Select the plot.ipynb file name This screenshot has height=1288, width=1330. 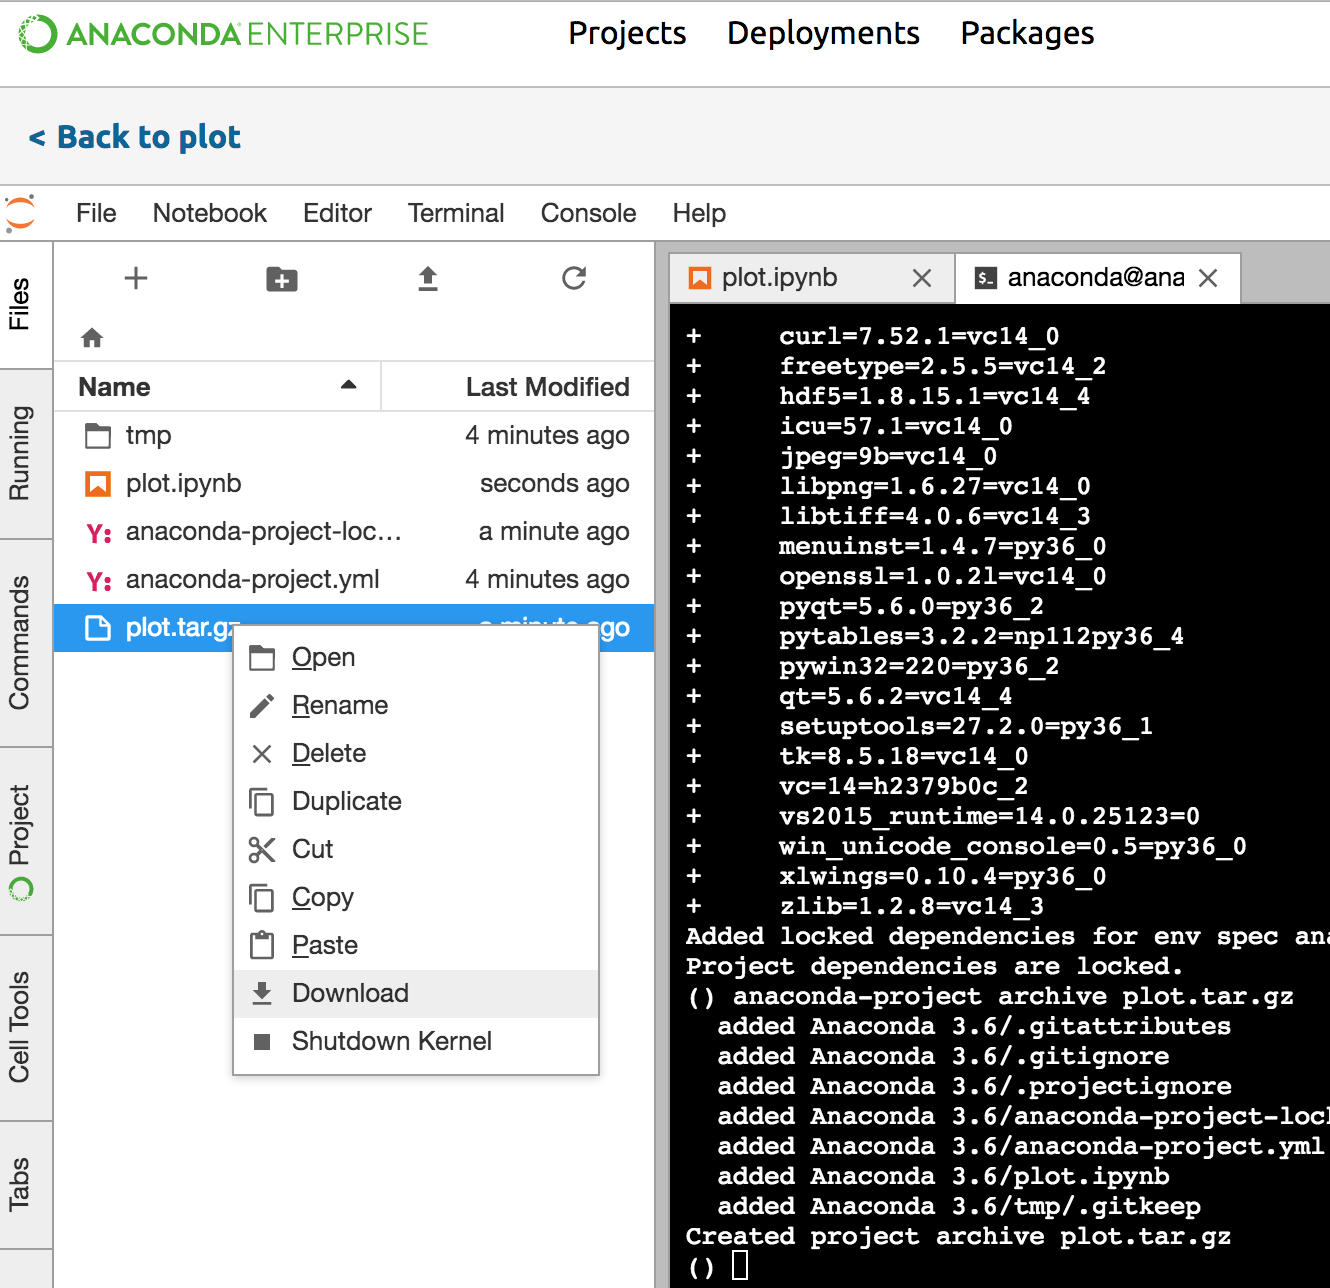coord(184,484)
